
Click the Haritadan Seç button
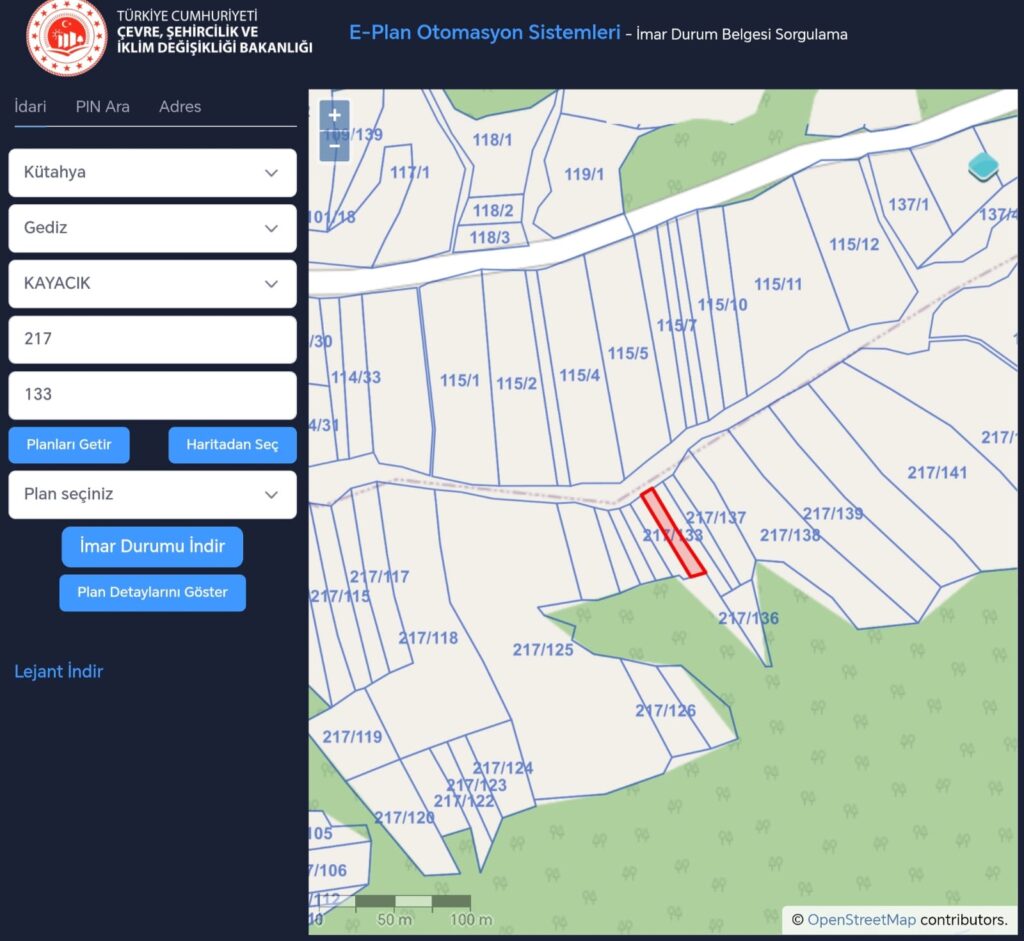232,445
